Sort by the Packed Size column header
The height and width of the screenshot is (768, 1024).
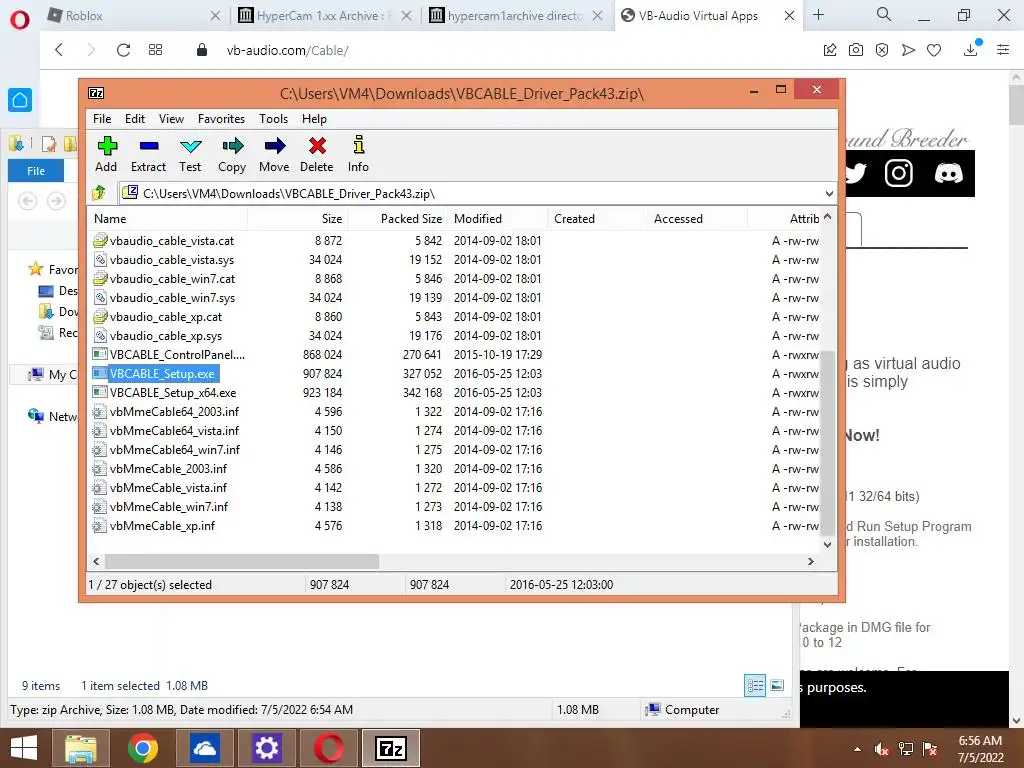click(398, 219)
